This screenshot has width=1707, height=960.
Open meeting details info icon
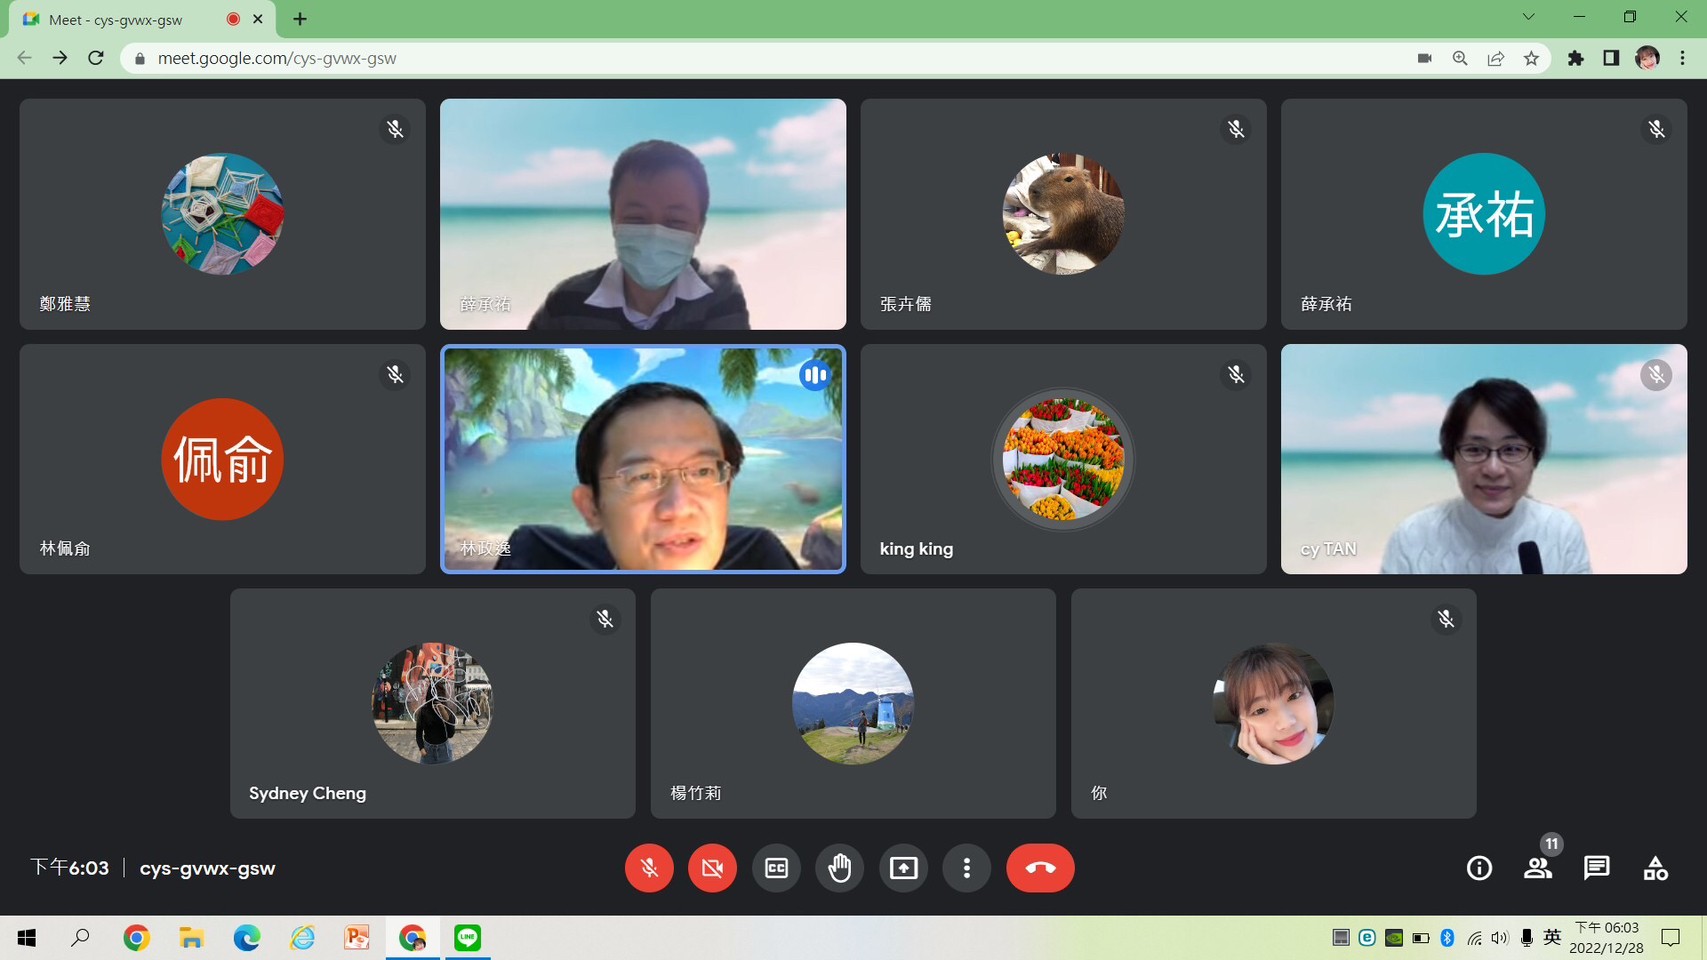(1479, 868)
